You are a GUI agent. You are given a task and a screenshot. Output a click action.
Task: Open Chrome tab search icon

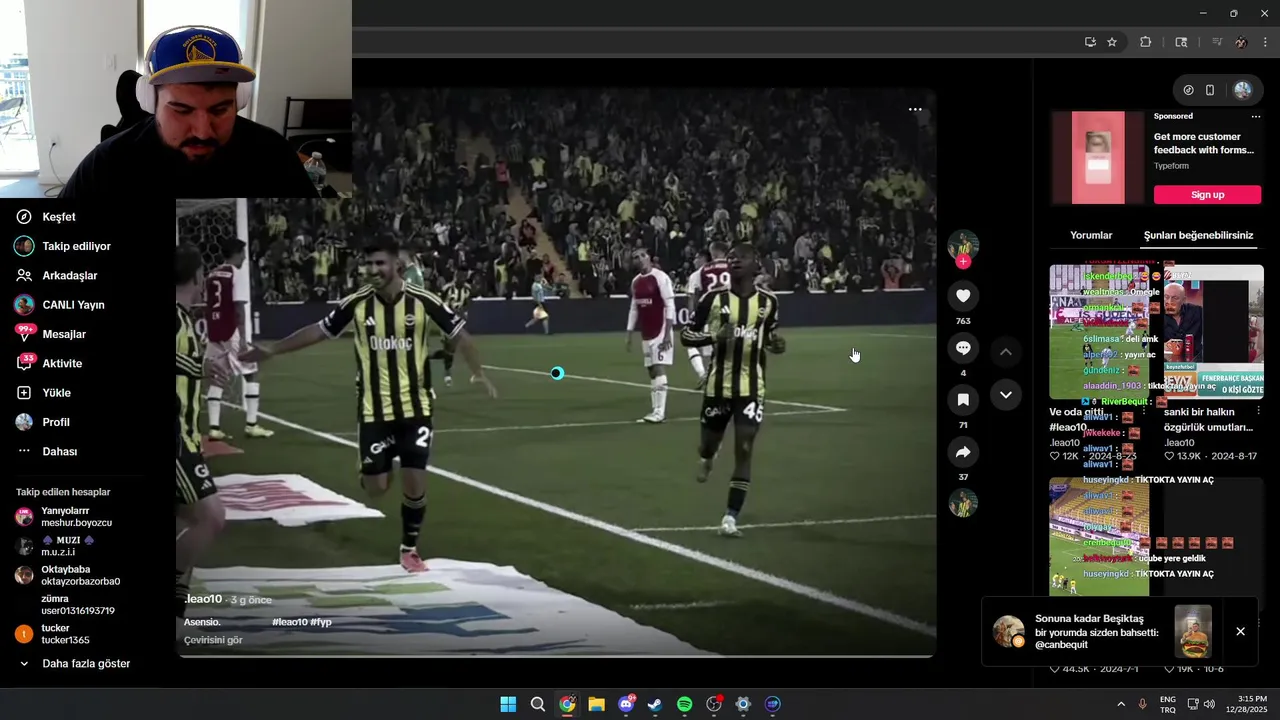[1181, 42]
